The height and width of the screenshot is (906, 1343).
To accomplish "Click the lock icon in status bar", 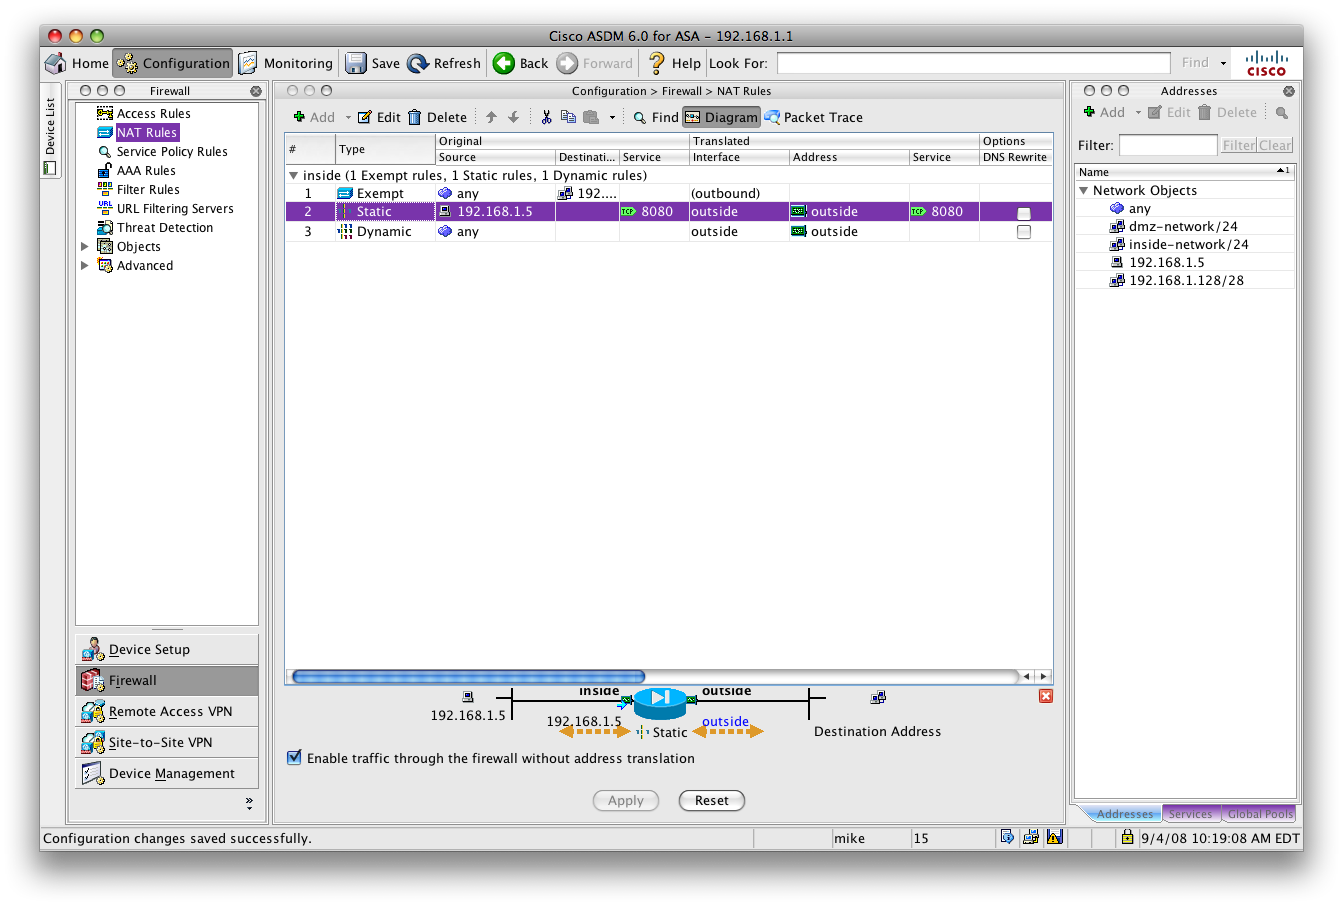I will click(1128, 837).
